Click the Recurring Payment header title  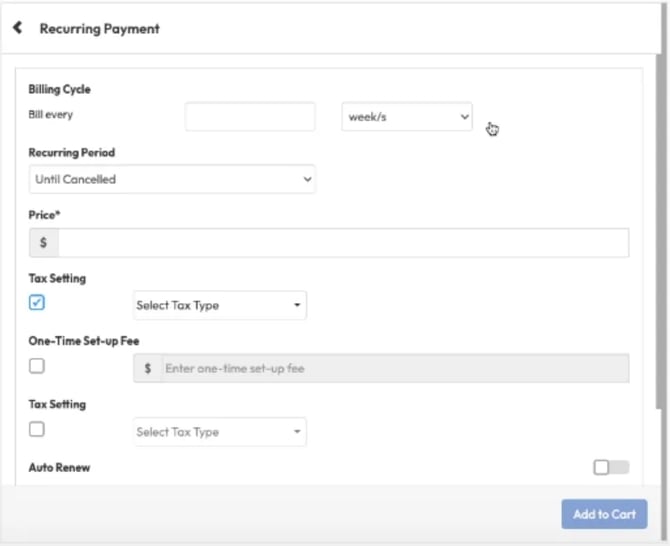coord(99,29)
